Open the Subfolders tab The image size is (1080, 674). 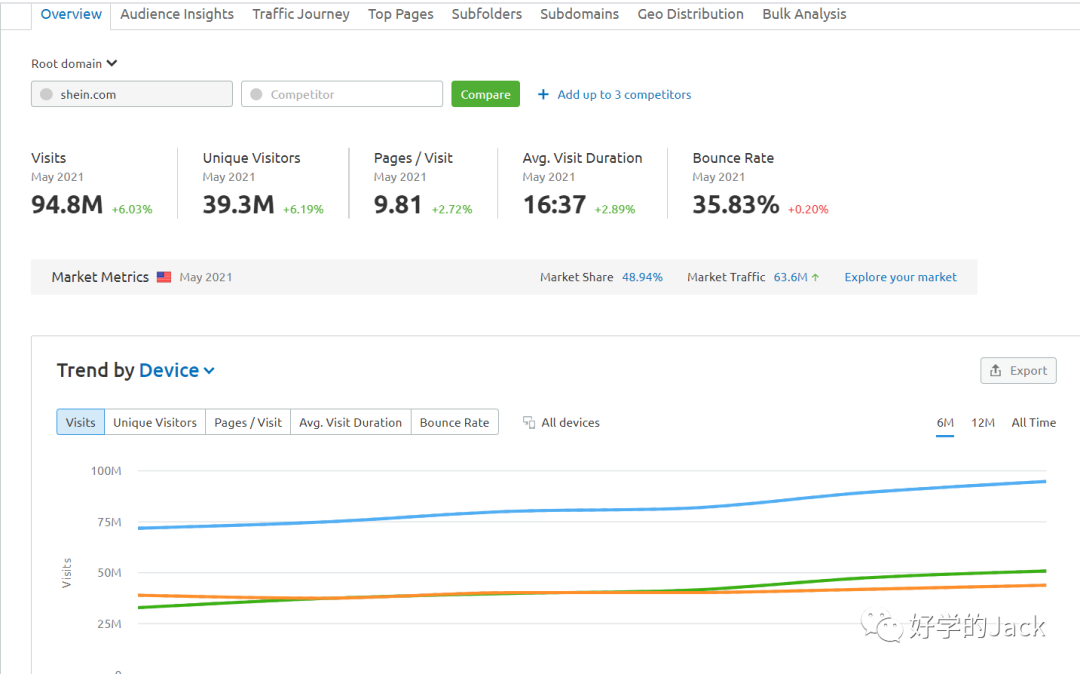click(x=487, y=14)
